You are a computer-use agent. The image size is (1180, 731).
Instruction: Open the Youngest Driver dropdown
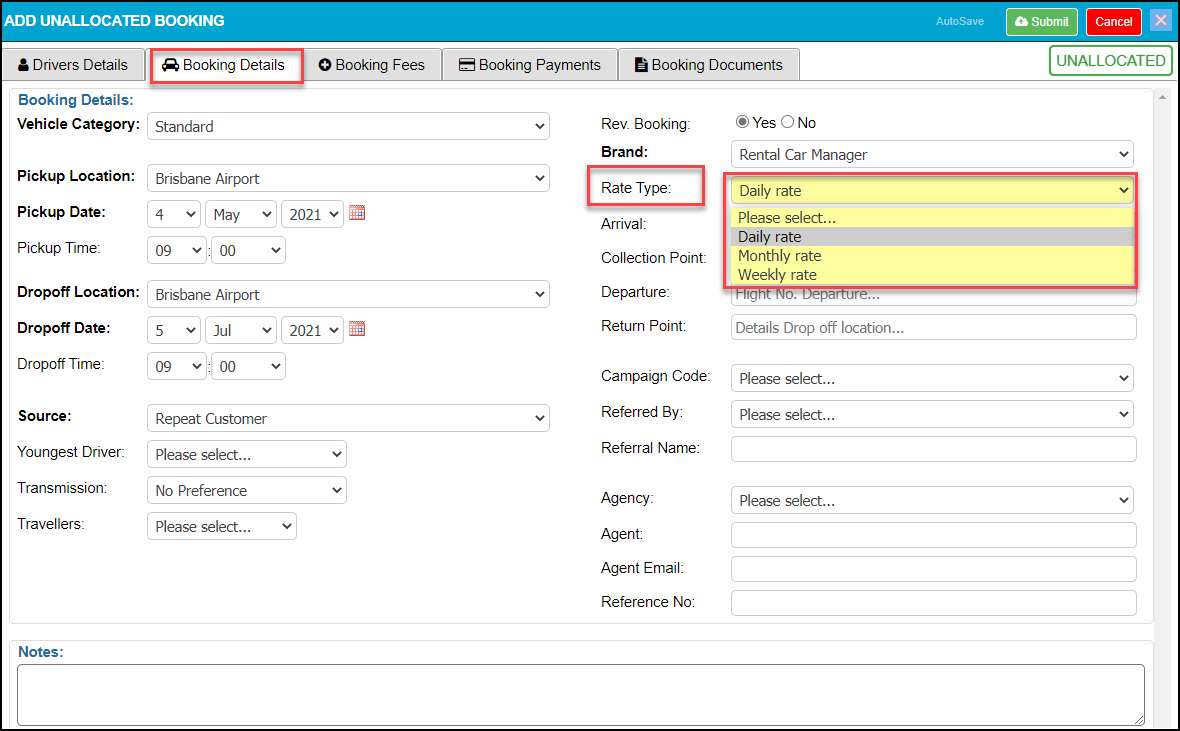[247, 455]
